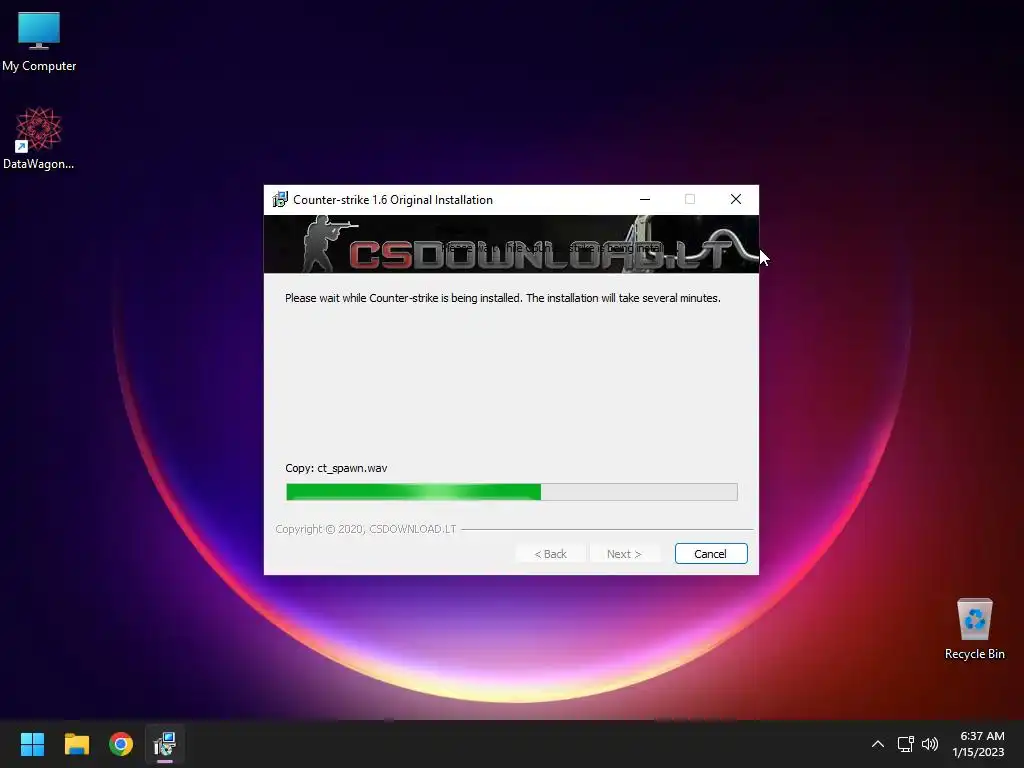Minimize the installation window
This screenshot has width=1024, height=768.
[x=645, y=199]
